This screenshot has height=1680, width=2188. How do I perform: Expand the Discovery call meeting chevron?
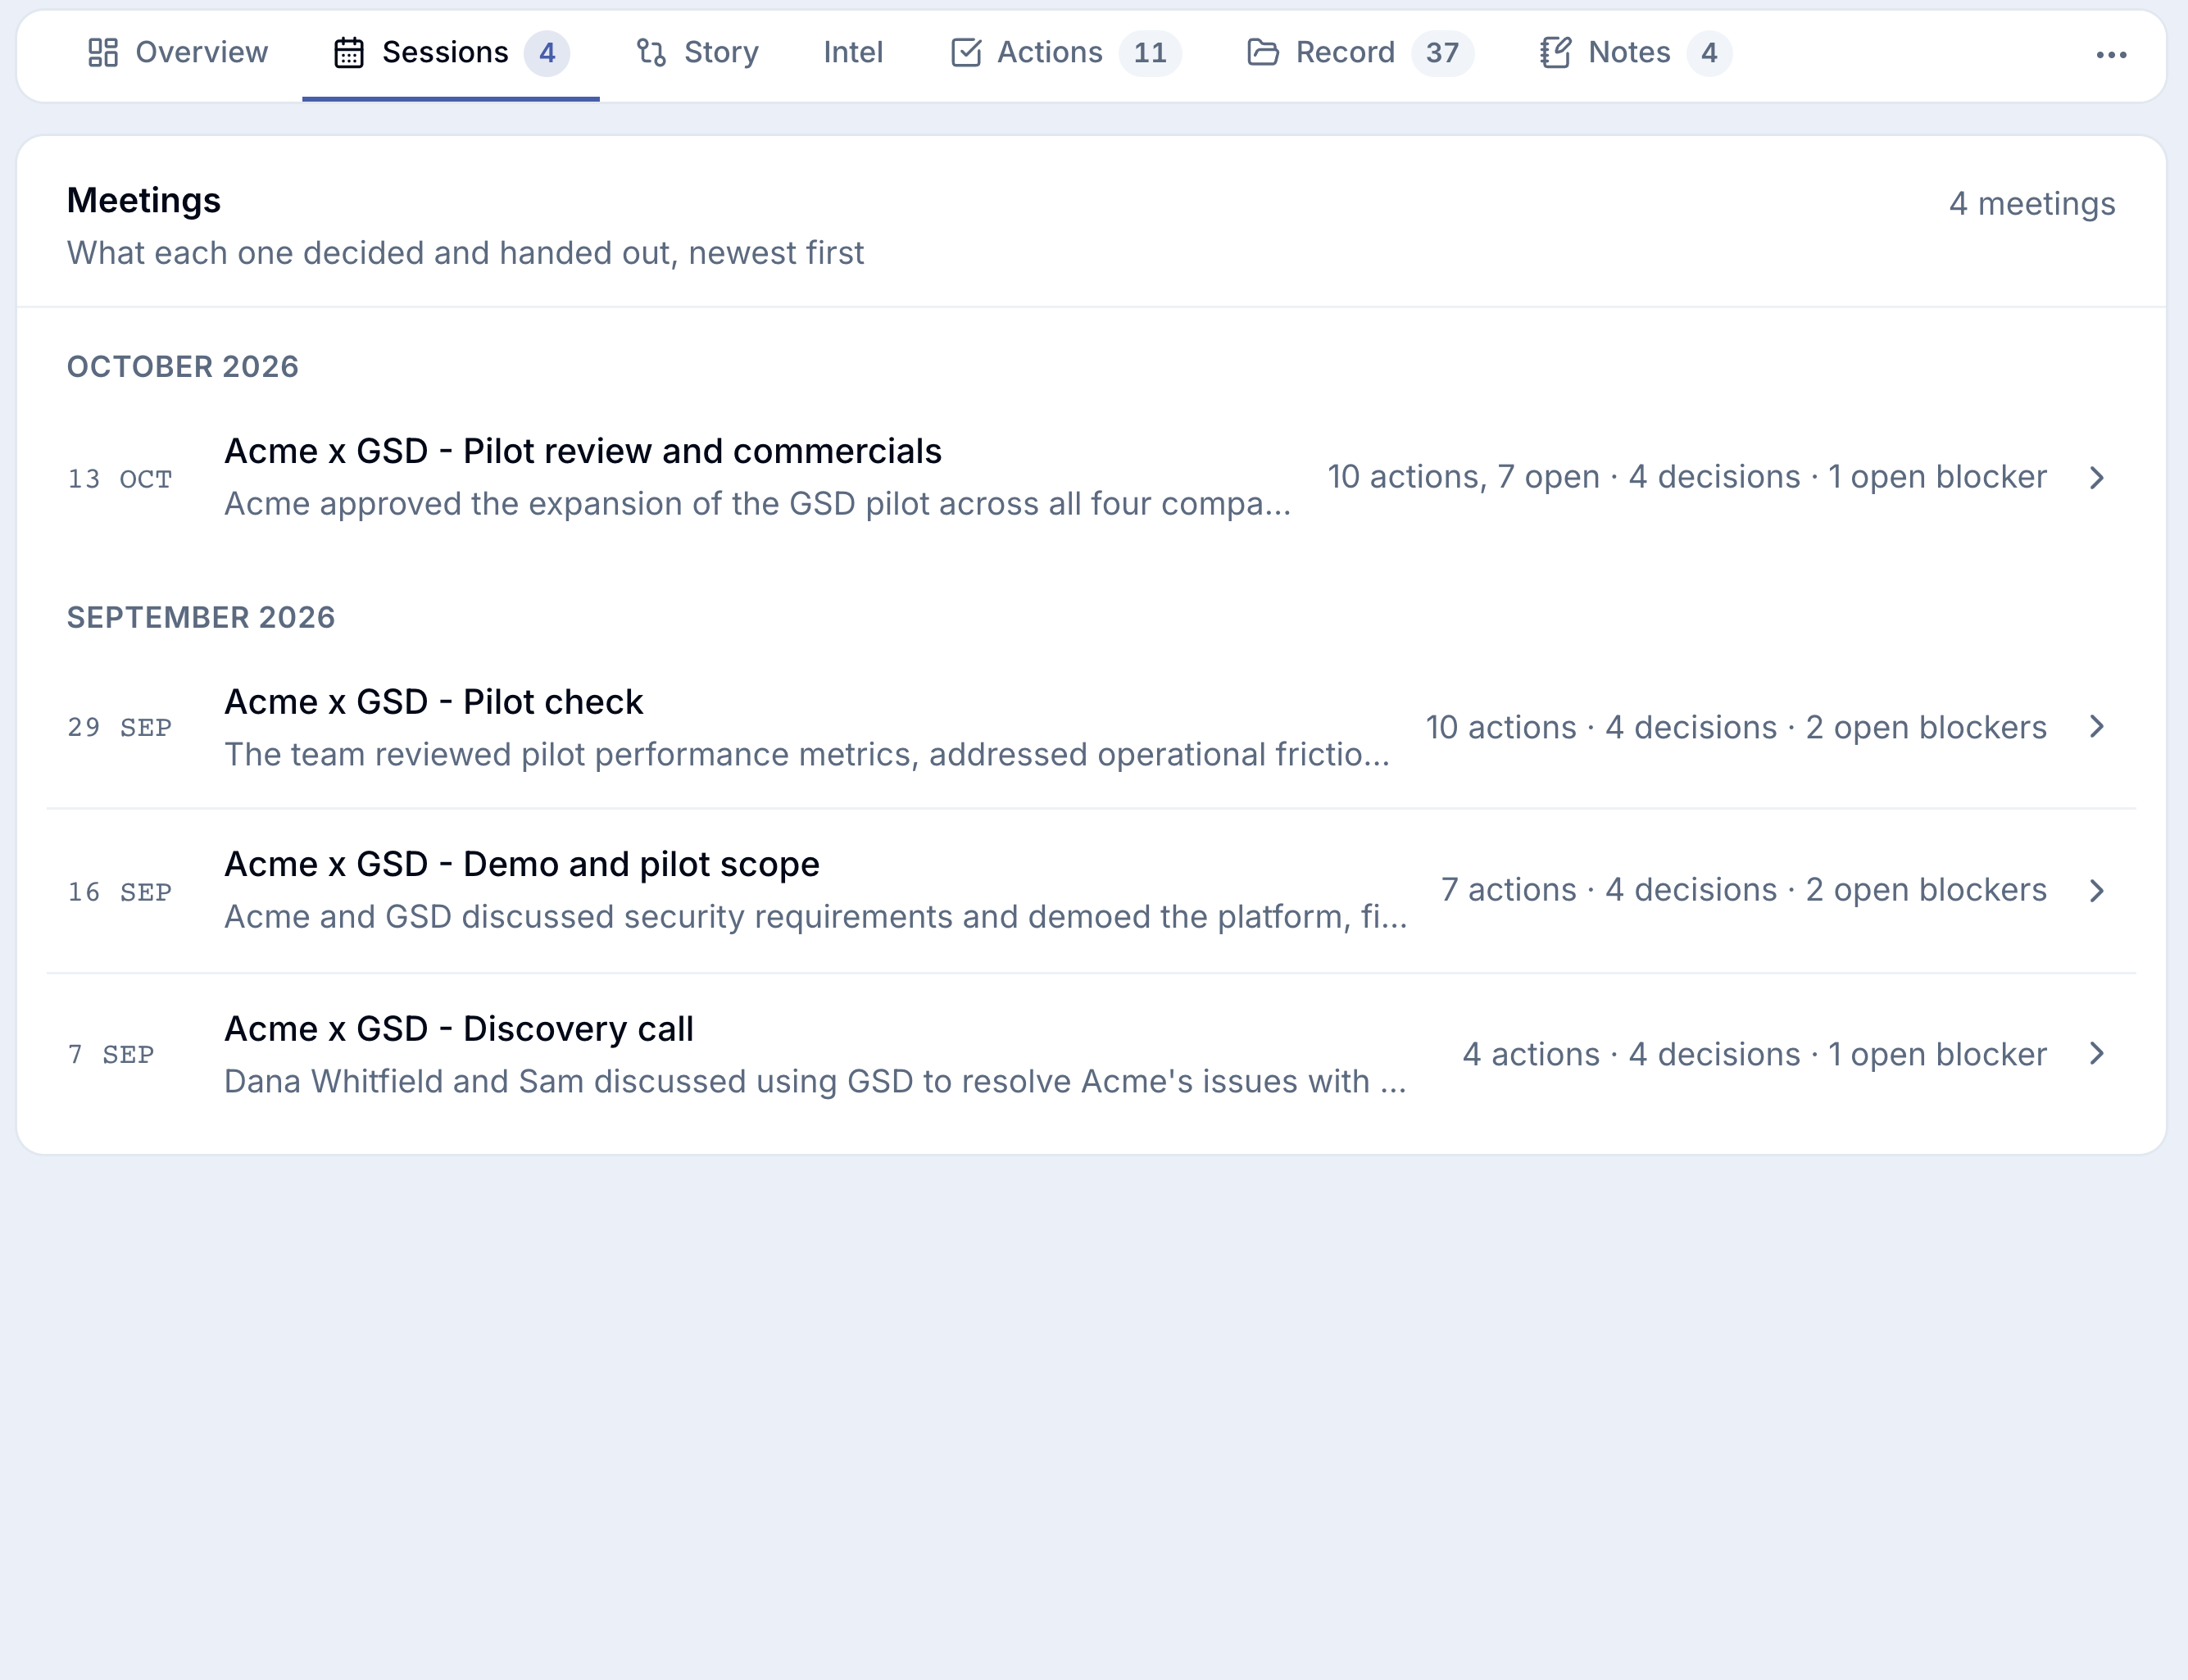(x=2097, y=1054)
